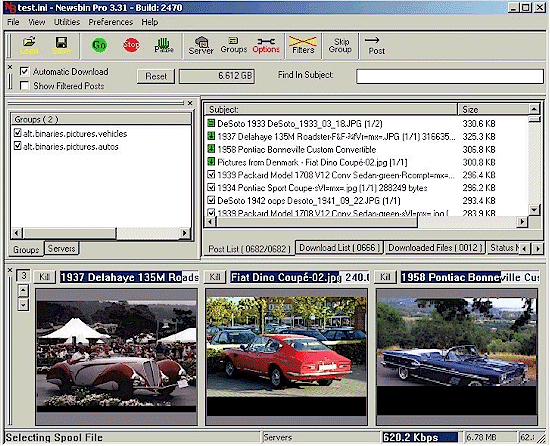Click the thumbnail count up arrow stepper
Viewport: 550px width, 446px height.
click(23, 290)
